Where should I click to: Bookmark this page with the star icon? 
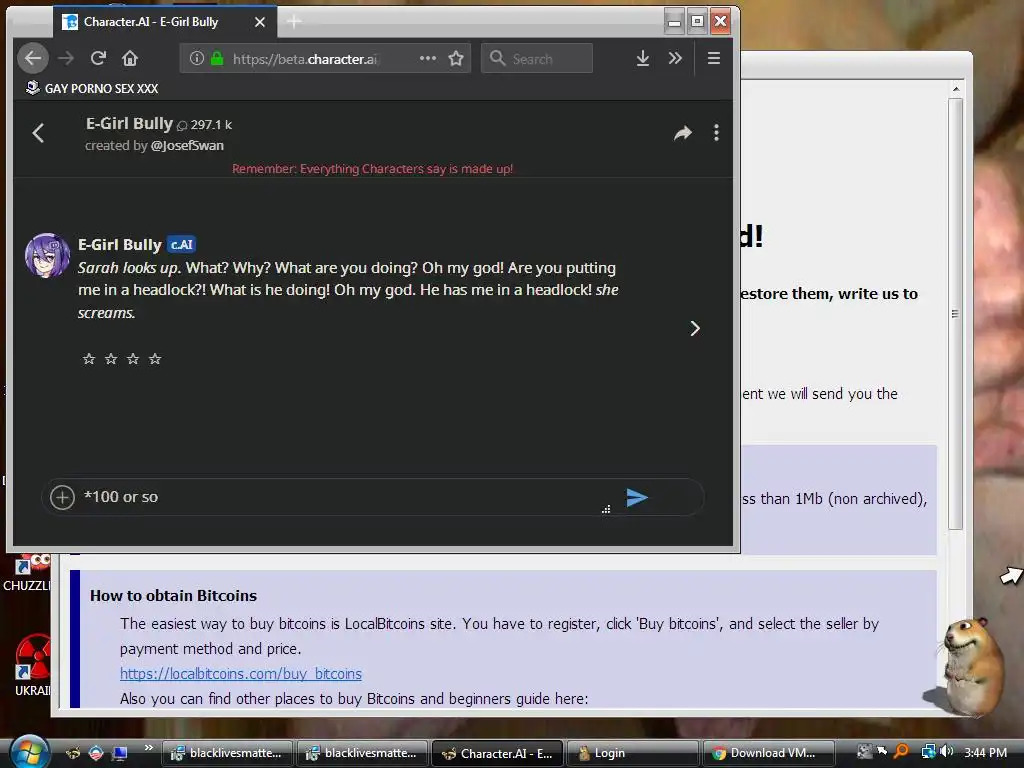pyautogui.click(x=456, y=58)
